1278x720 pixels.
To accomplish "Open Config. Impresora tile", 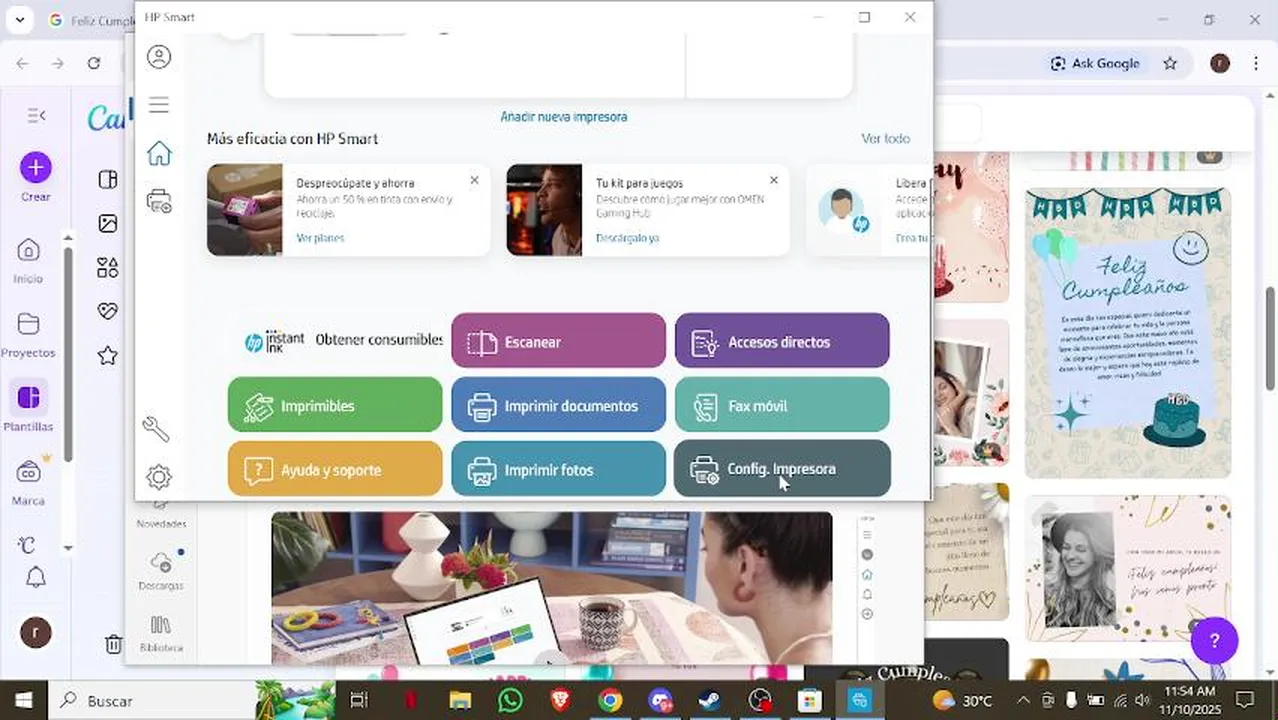I will [x=782, y=468].
